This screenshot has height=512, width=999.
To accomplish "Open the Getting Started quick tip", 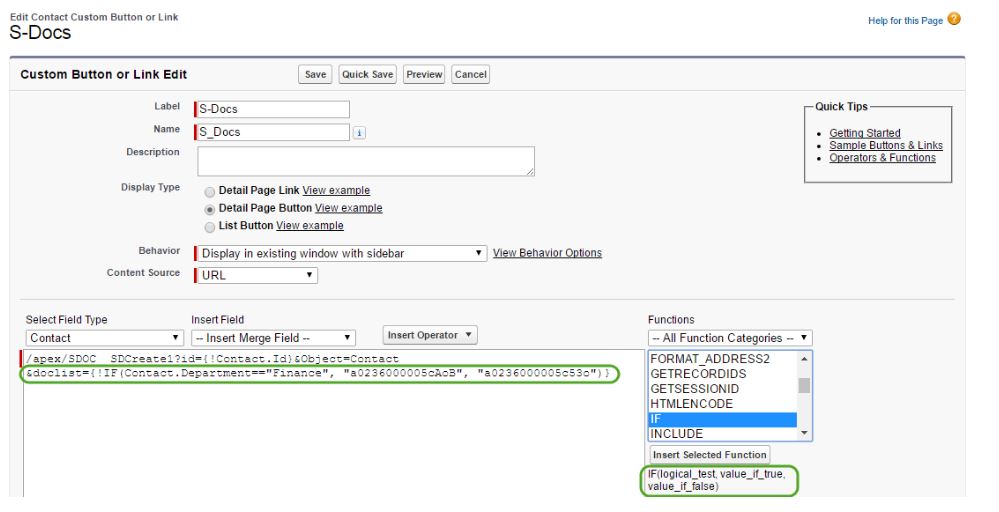I will pyautogui.click(x=865, y=133).
